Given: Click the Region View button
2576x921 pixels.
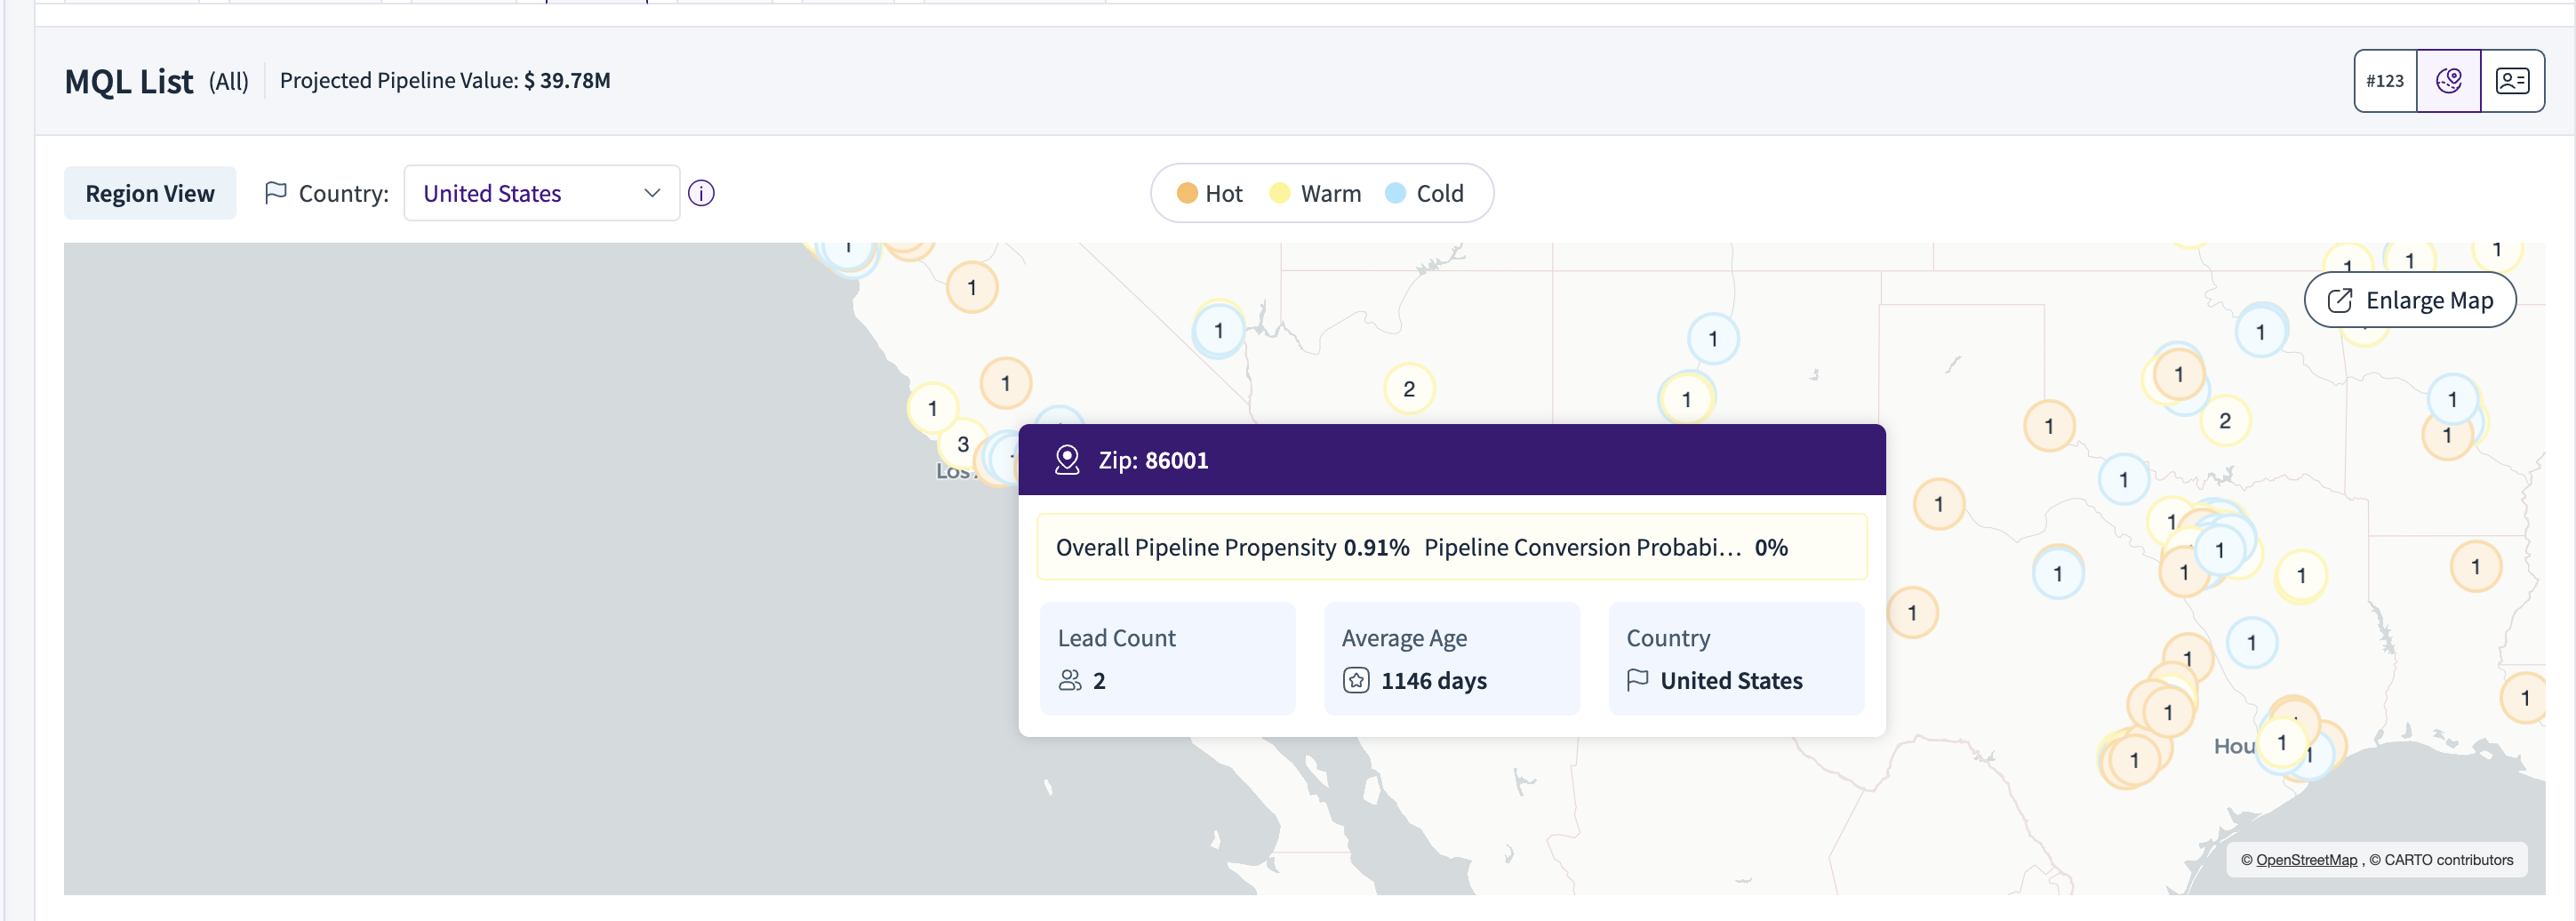Looking at the screenshot, I should tap(150, 193).
